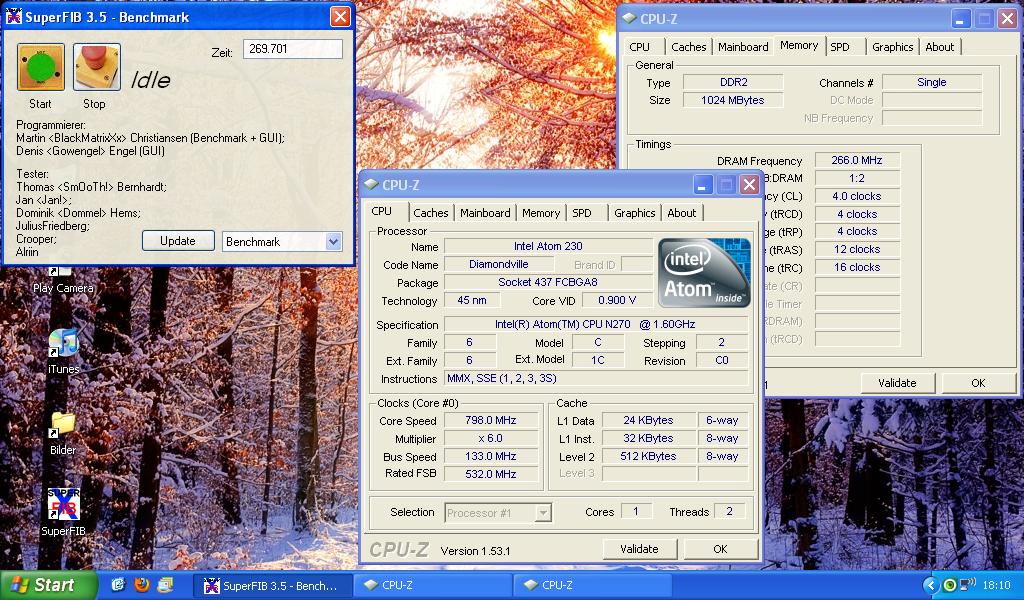Open the About tab in front CPU-Z
This screenshot has width=1024, height=600.
pos(681,213)
